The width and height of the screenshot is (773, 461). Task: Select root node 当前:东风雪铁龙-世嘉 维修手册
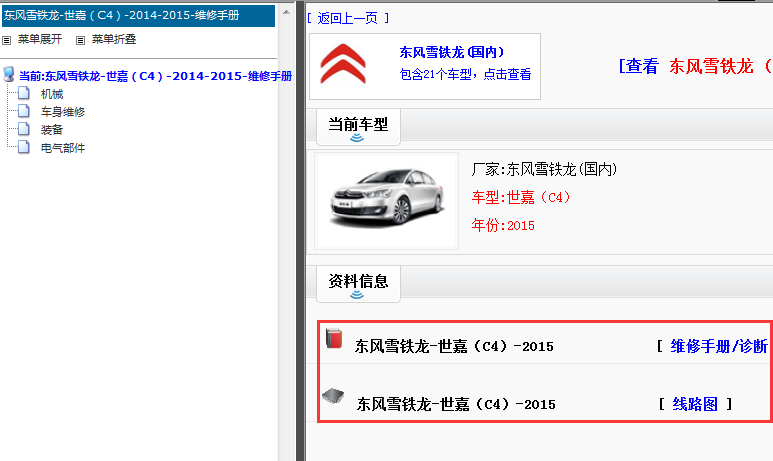coord(155,76)
